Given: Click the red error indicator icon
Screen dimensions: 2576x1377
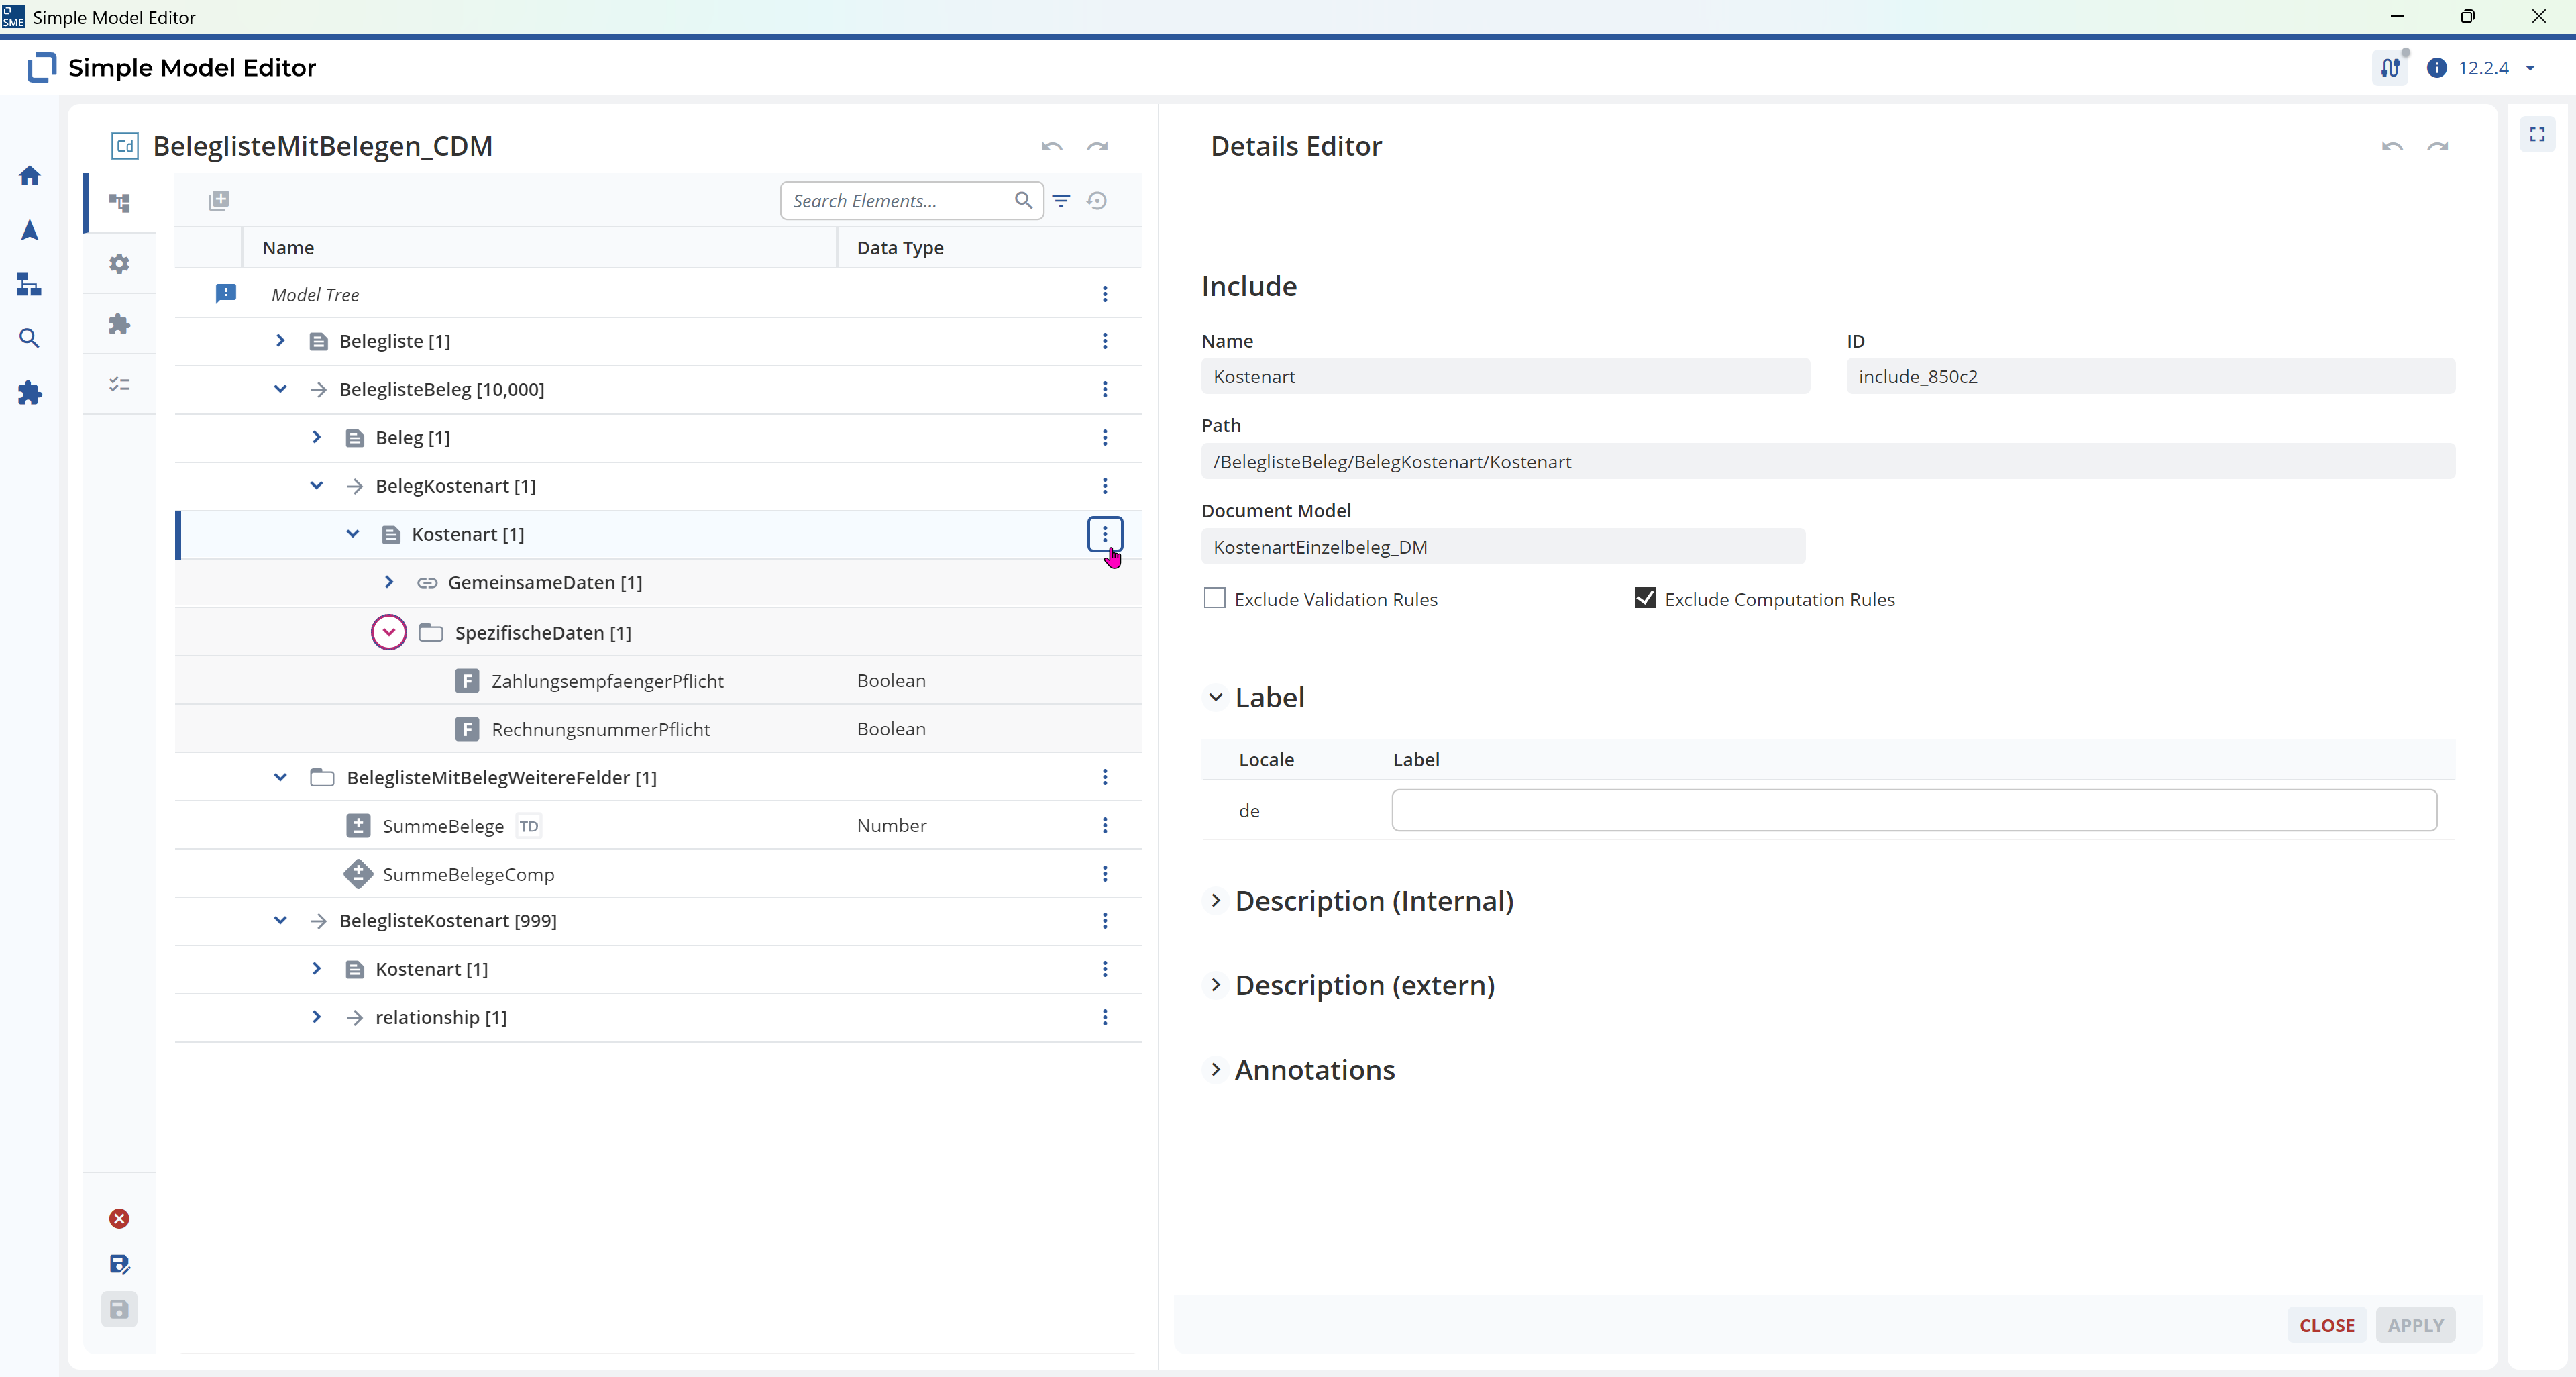Looking at the screenshot, I should pyautogui.click(x=119, y=1218).
